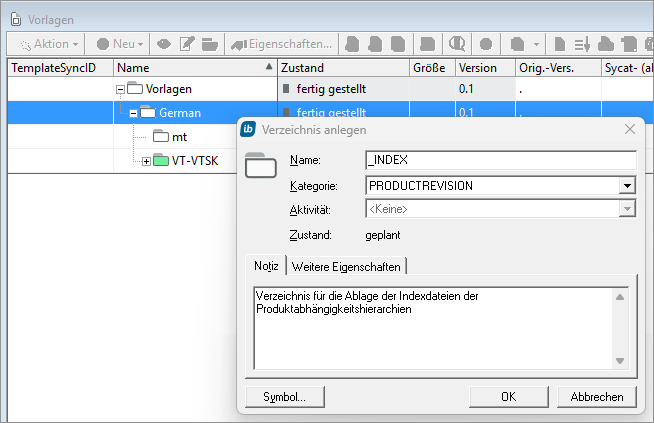The width and height of the screenshot is (654, 423).
Task: Switch to the Weitere Eigenschaften tab
Action: point(346,266)
